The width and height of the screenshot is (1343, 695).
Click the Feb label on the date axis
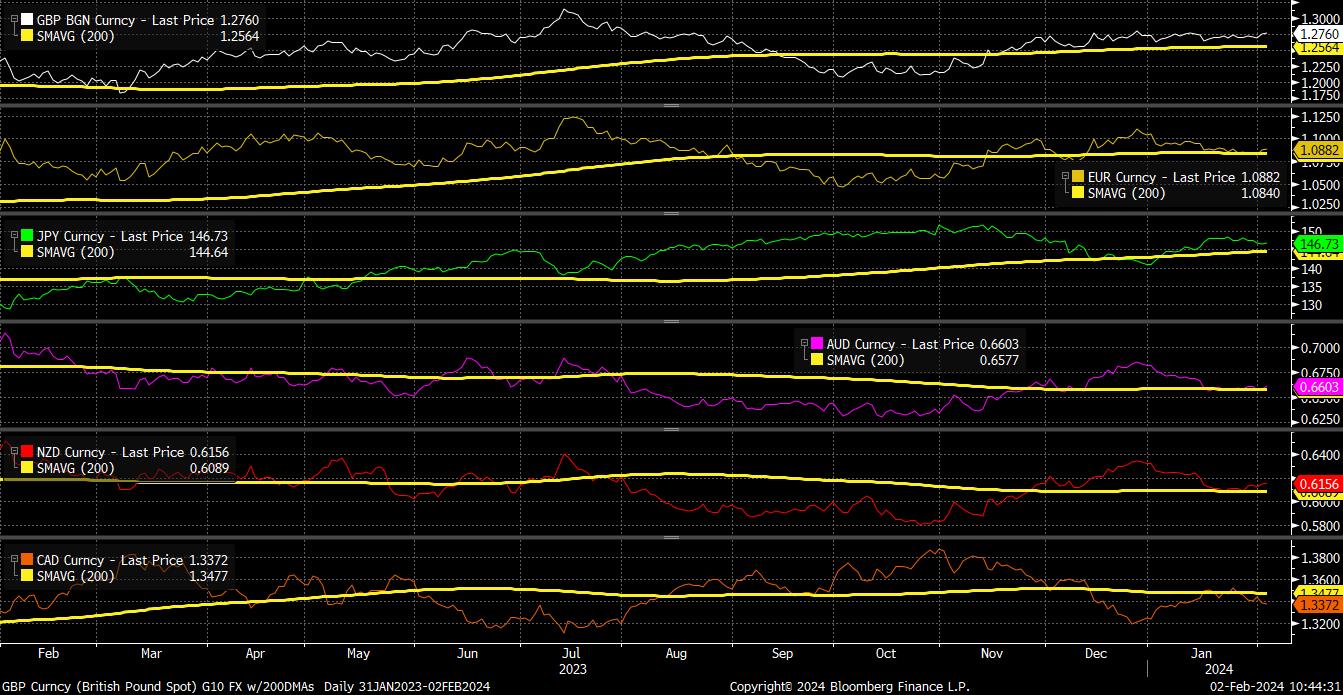click(49, 653)
